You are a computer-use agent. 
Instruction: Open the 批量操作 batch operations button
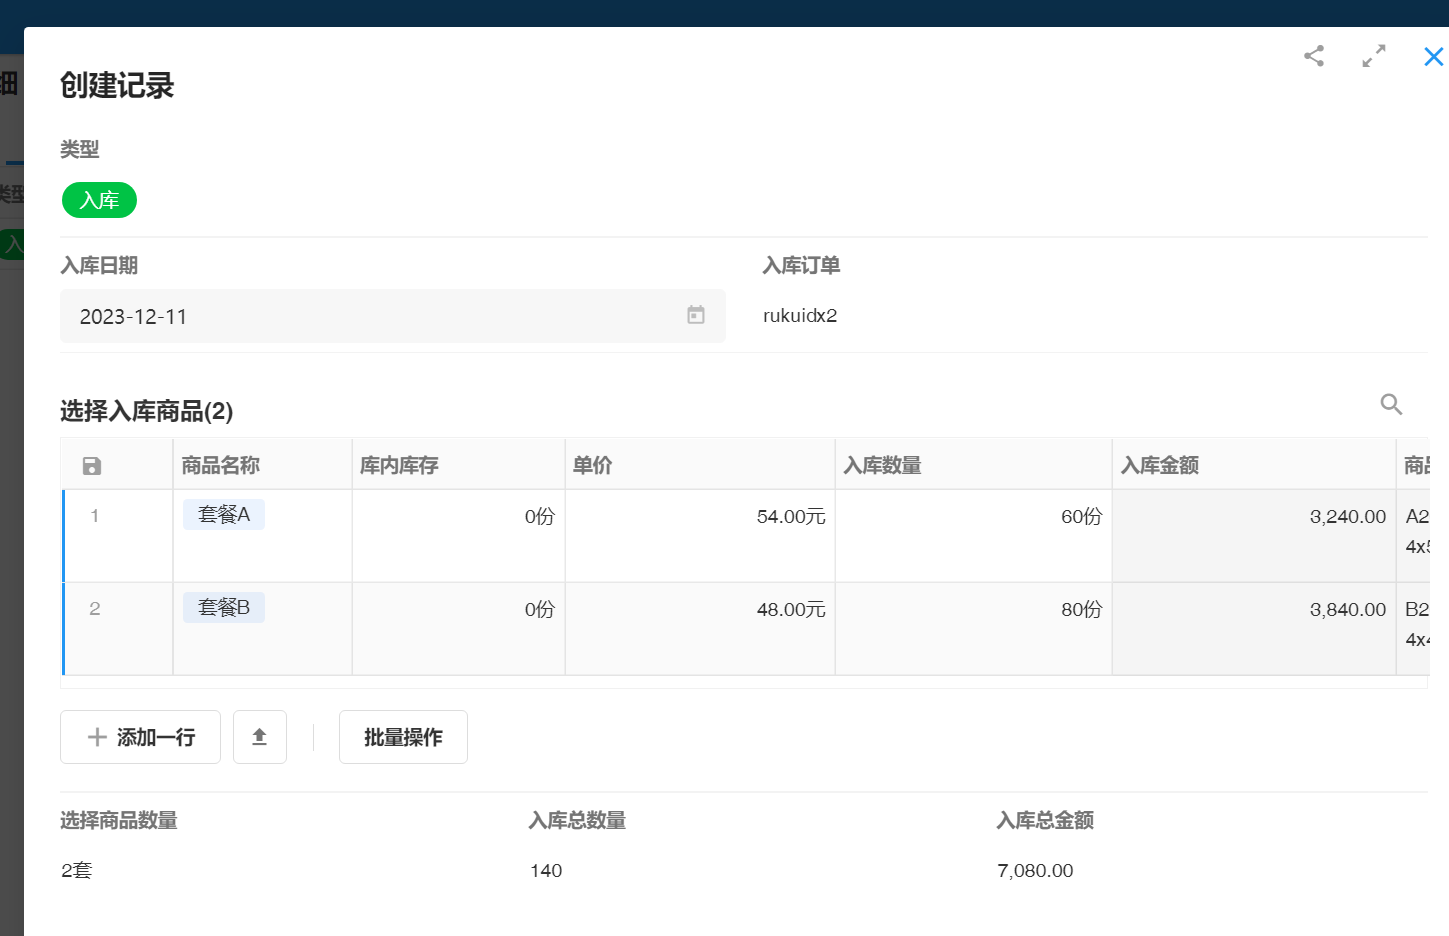(403, 737)
